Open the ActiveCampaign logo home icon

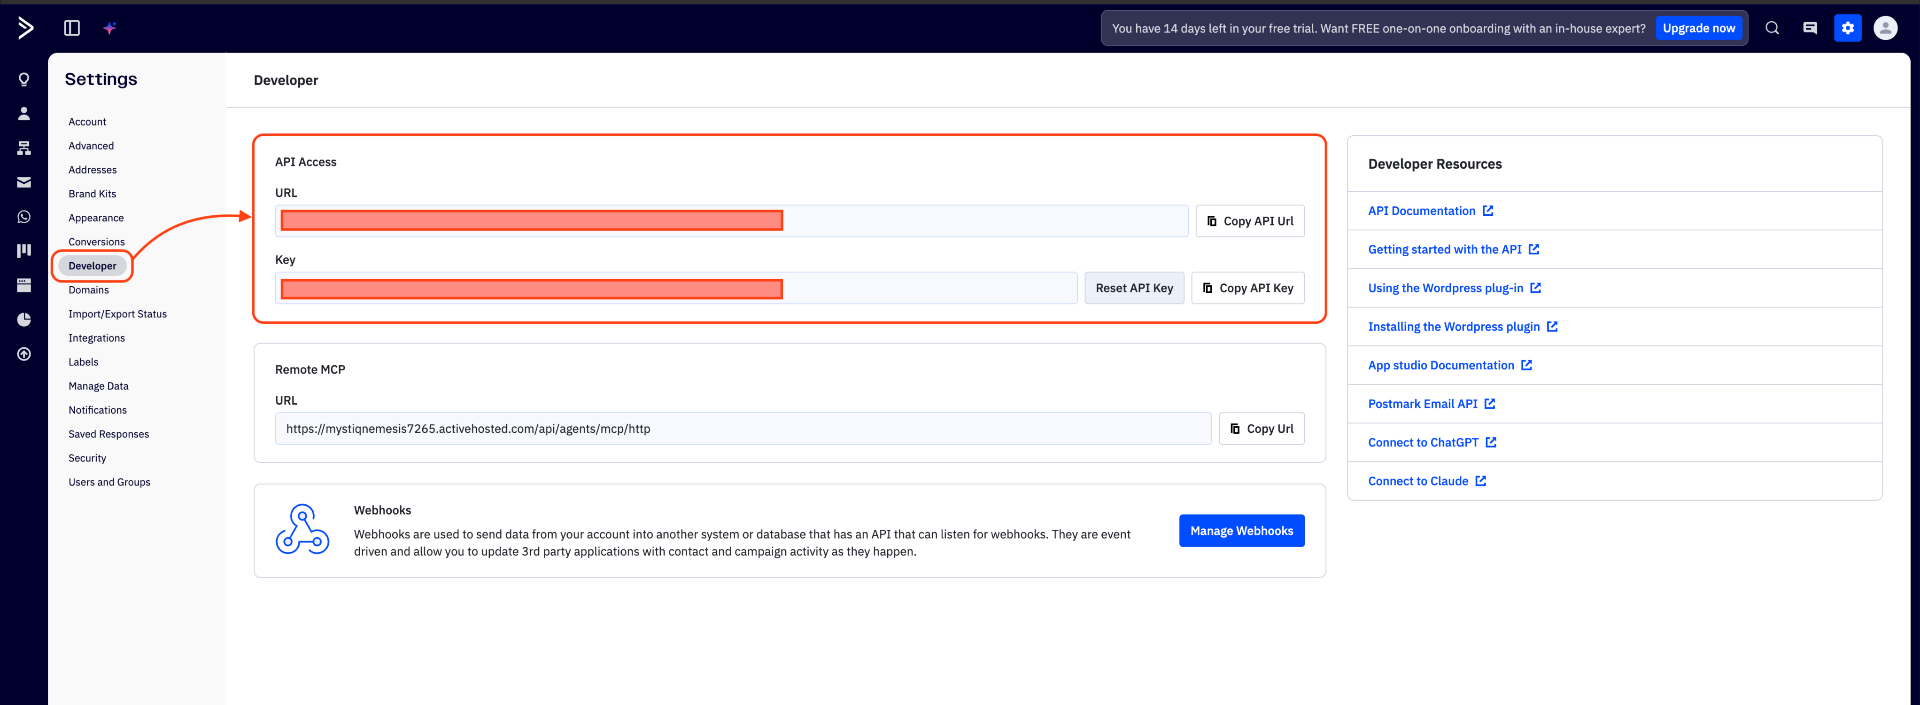(26, 28)
